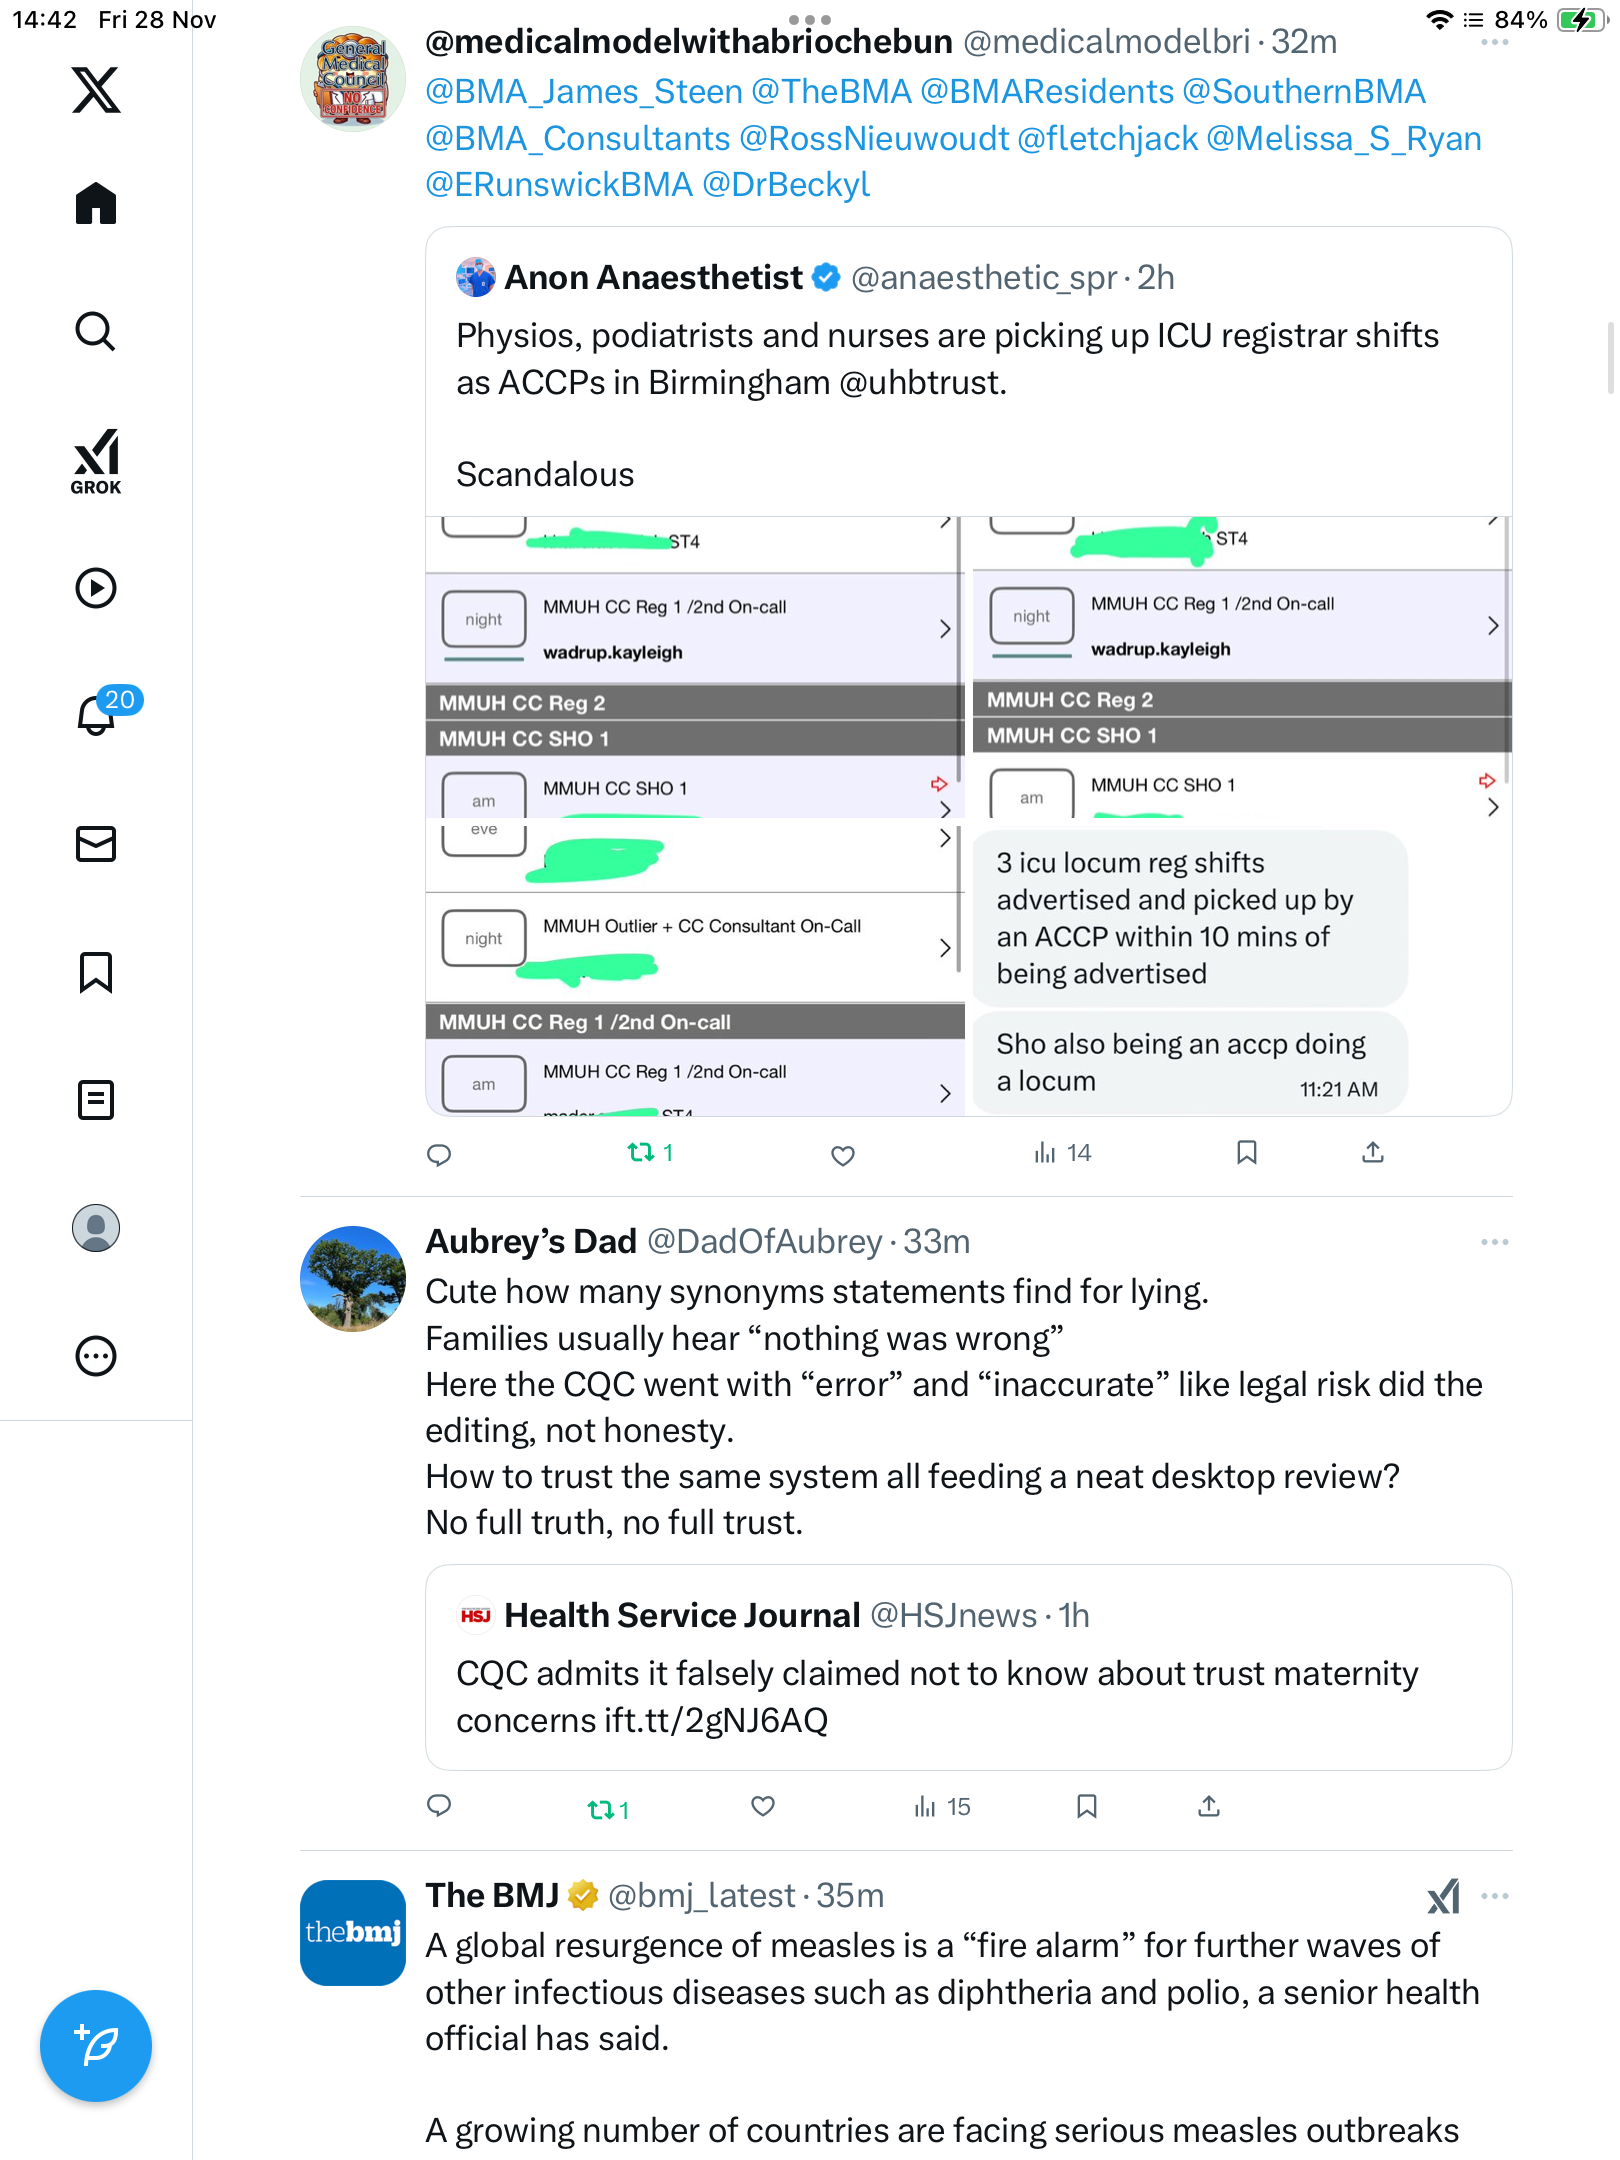This screenshot has width=1620, height=2160.
Task: Open more options on The BMJ post
Action: (1494, 1896)
